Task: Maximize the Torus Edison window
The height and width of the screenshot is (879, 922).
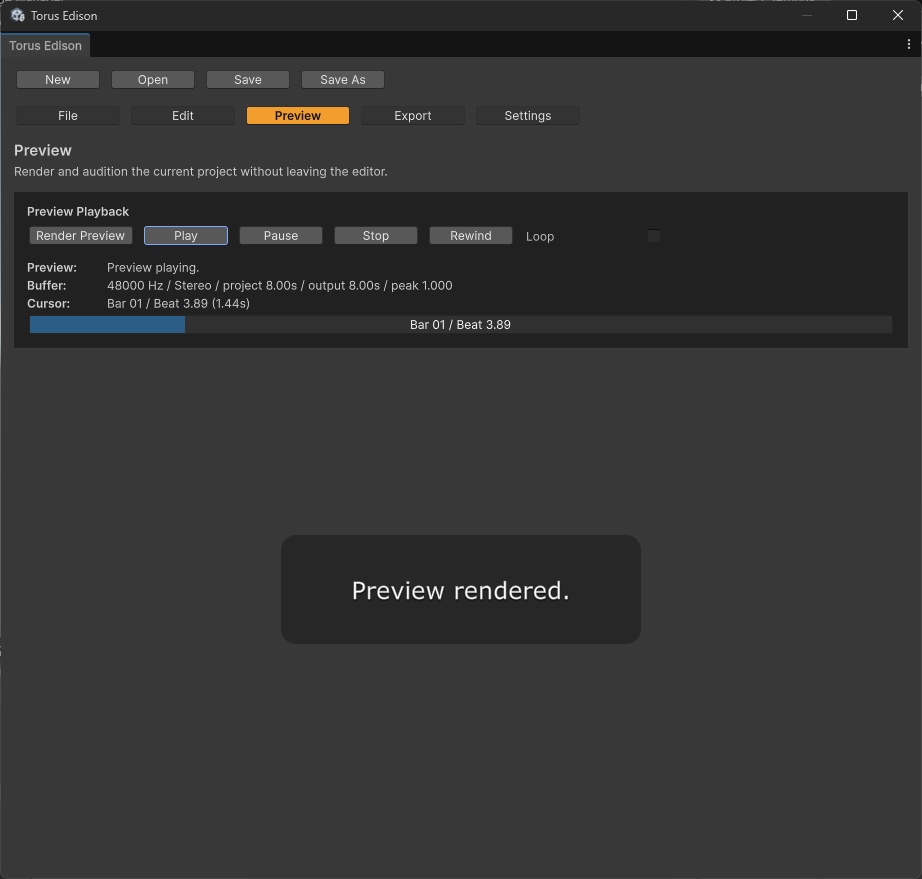Action: tap(851, 15)
